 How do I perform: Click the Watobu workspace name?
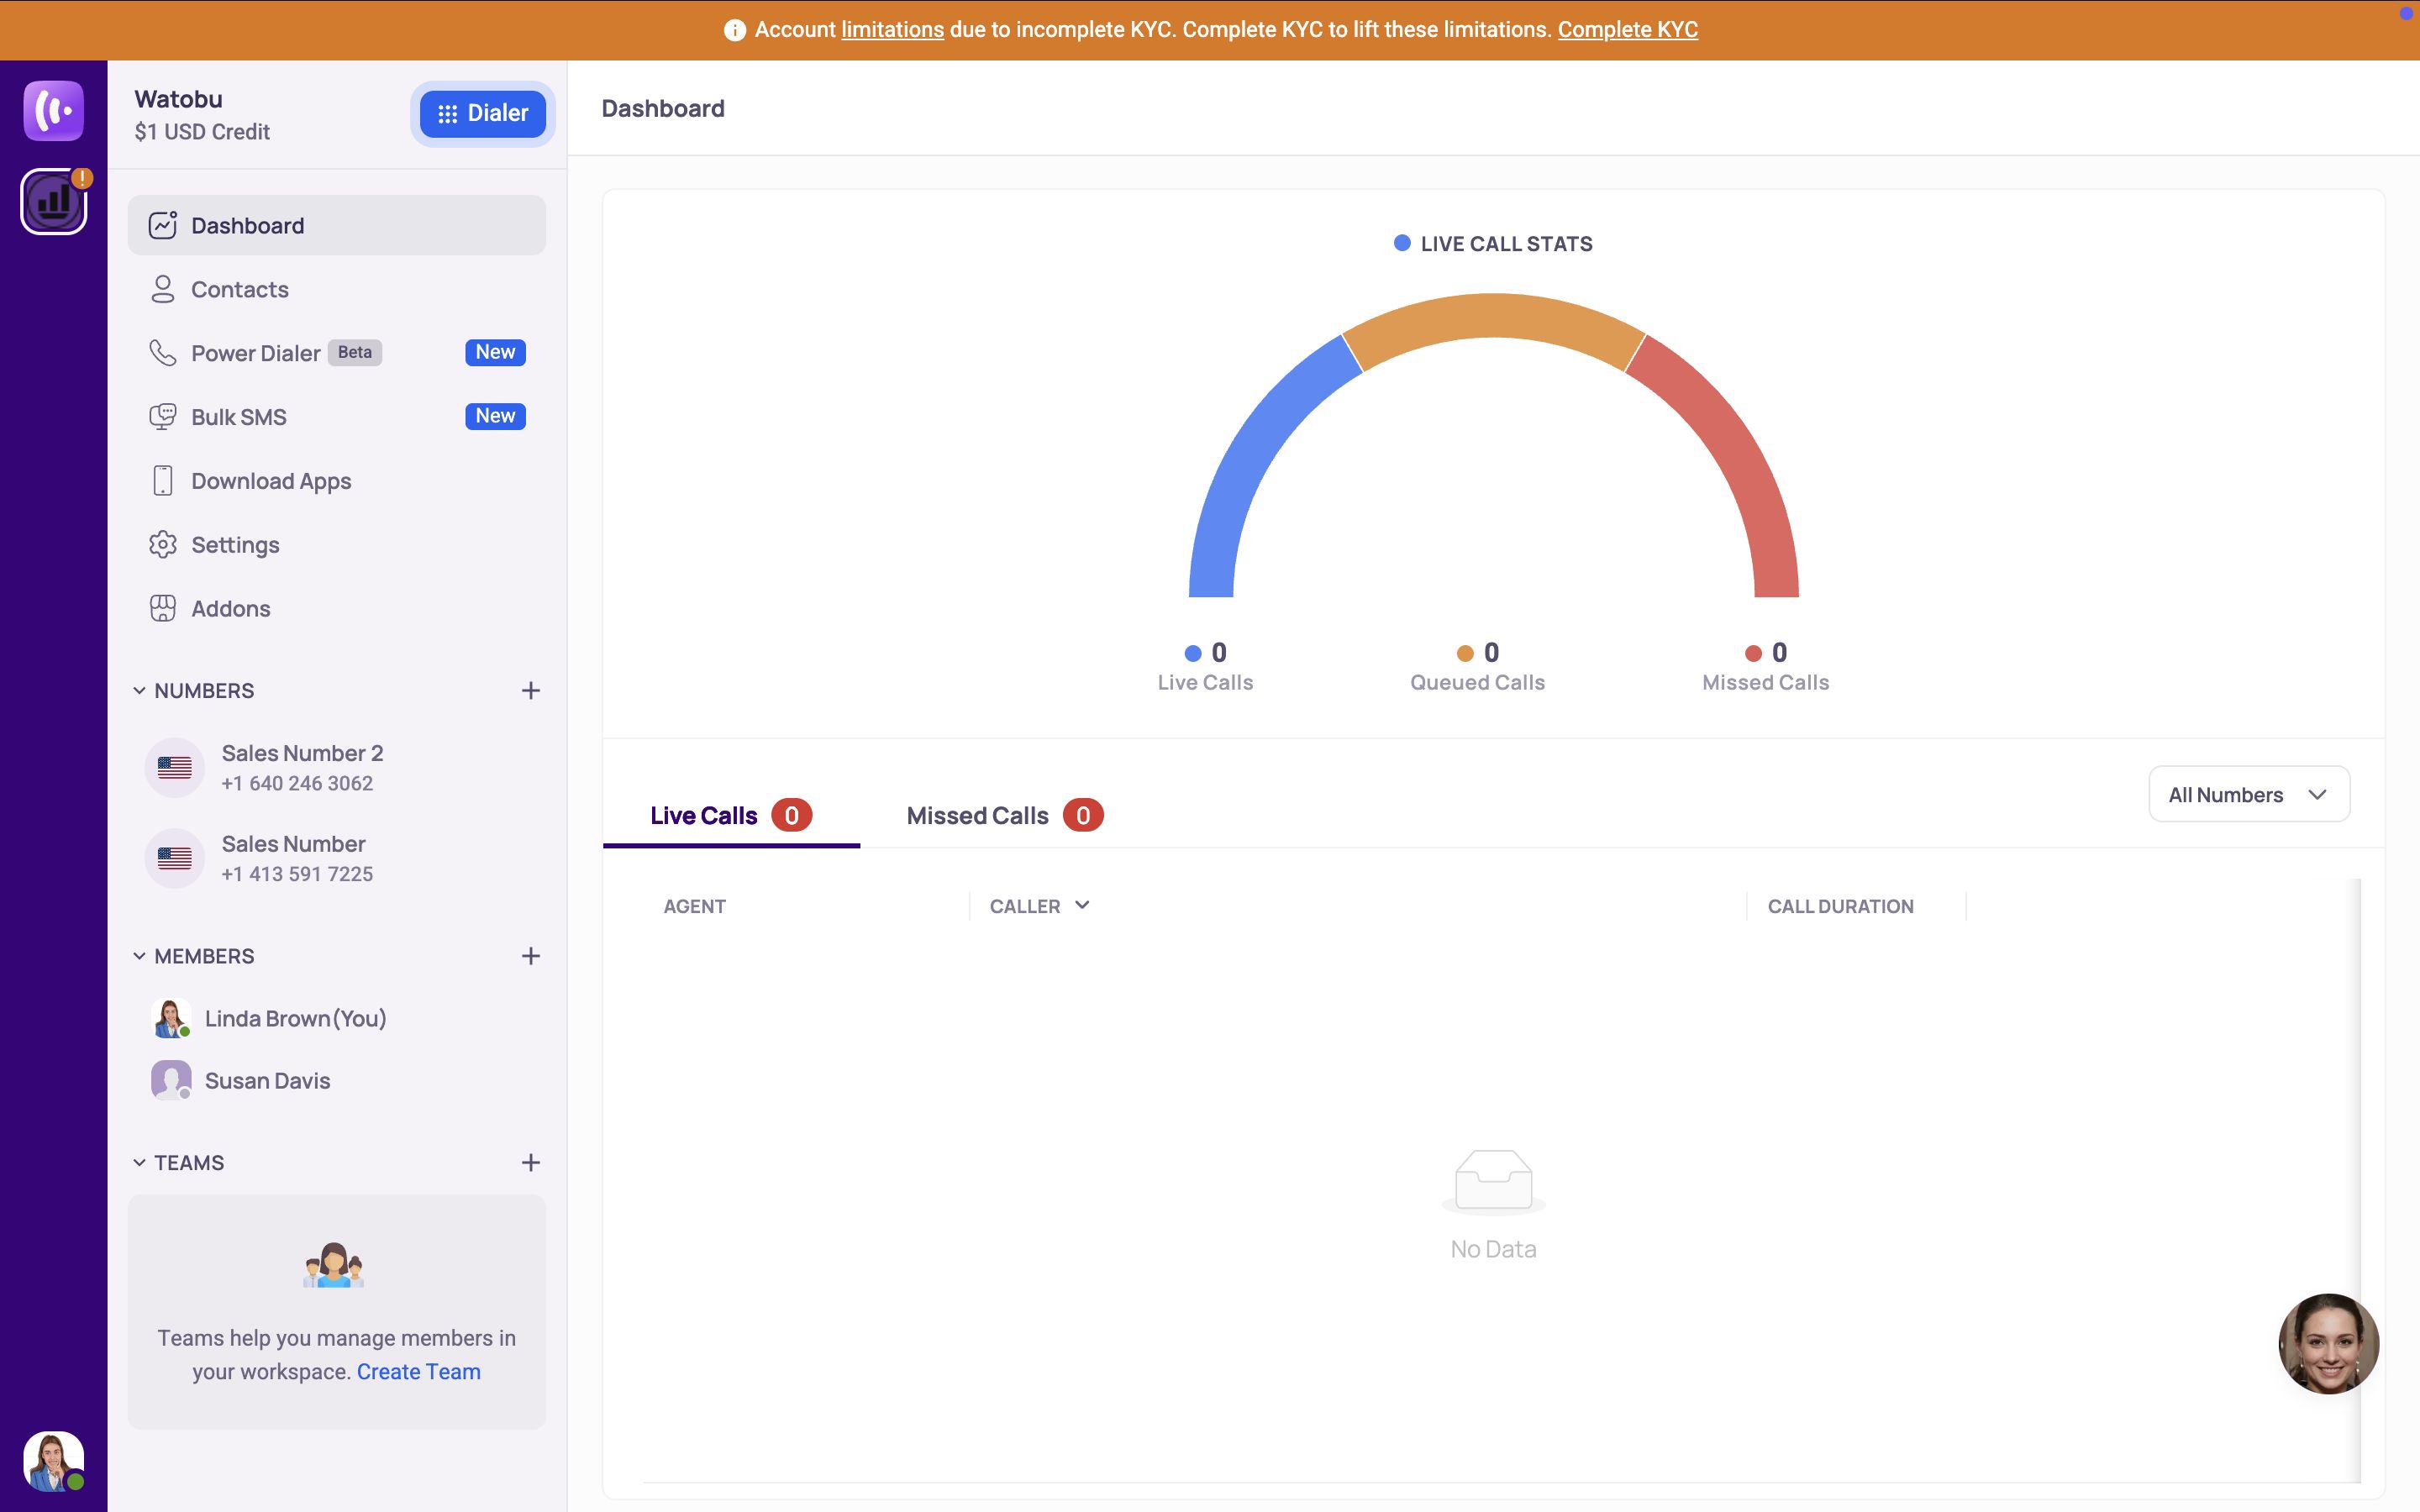point(179,99)
